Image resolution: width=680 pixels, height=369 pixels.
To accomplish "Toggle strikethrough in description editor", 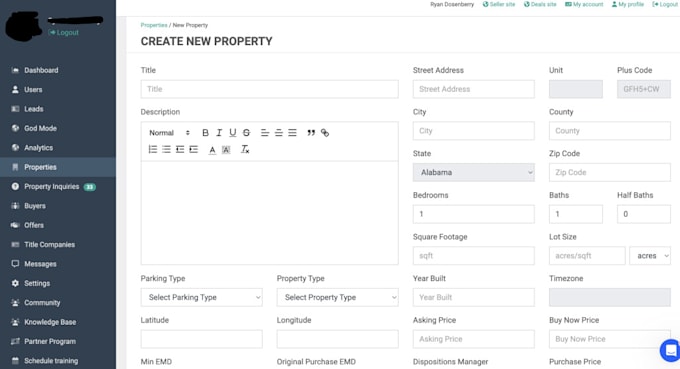I will (x=246, y=133).
